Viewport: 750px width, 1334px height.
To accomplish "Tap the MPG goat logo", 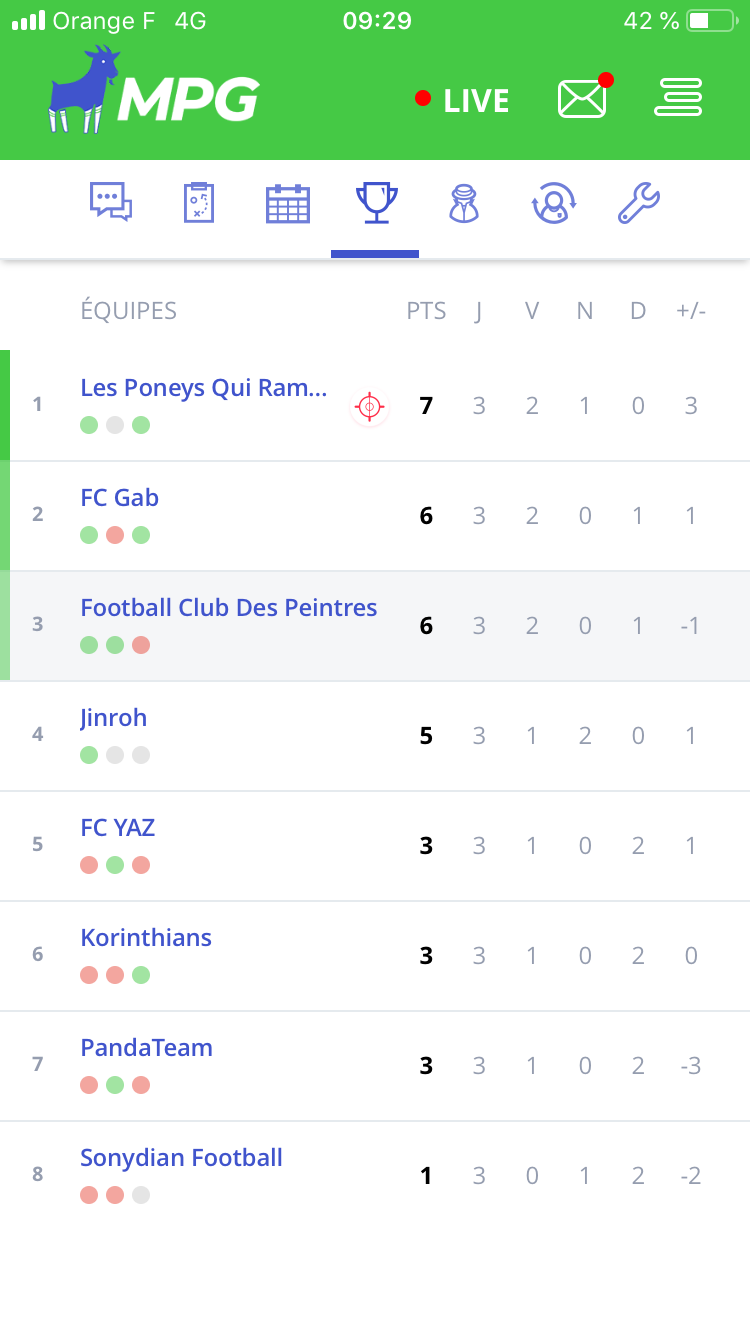I will [153, 92].
